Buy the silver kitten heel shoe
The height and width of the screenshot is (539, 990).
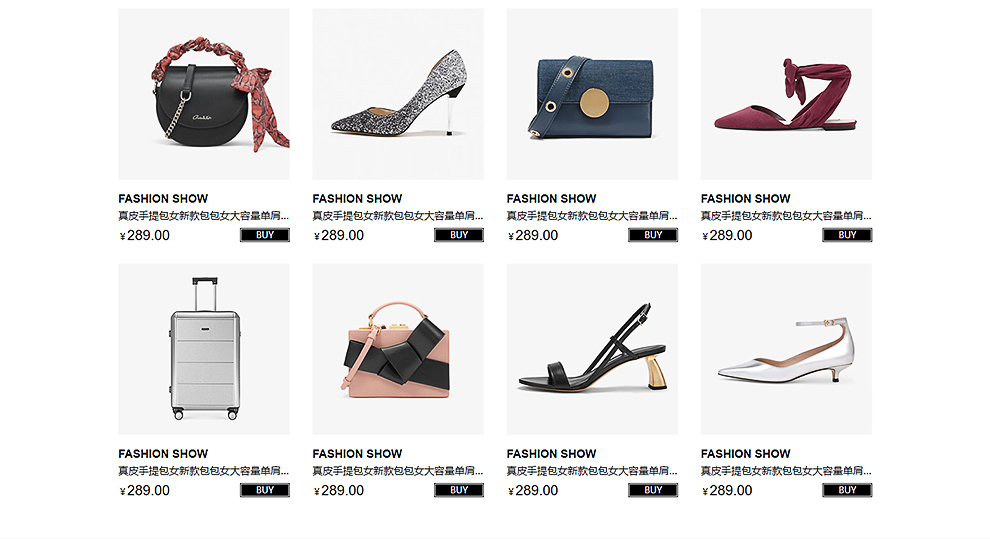click(847, 490)
